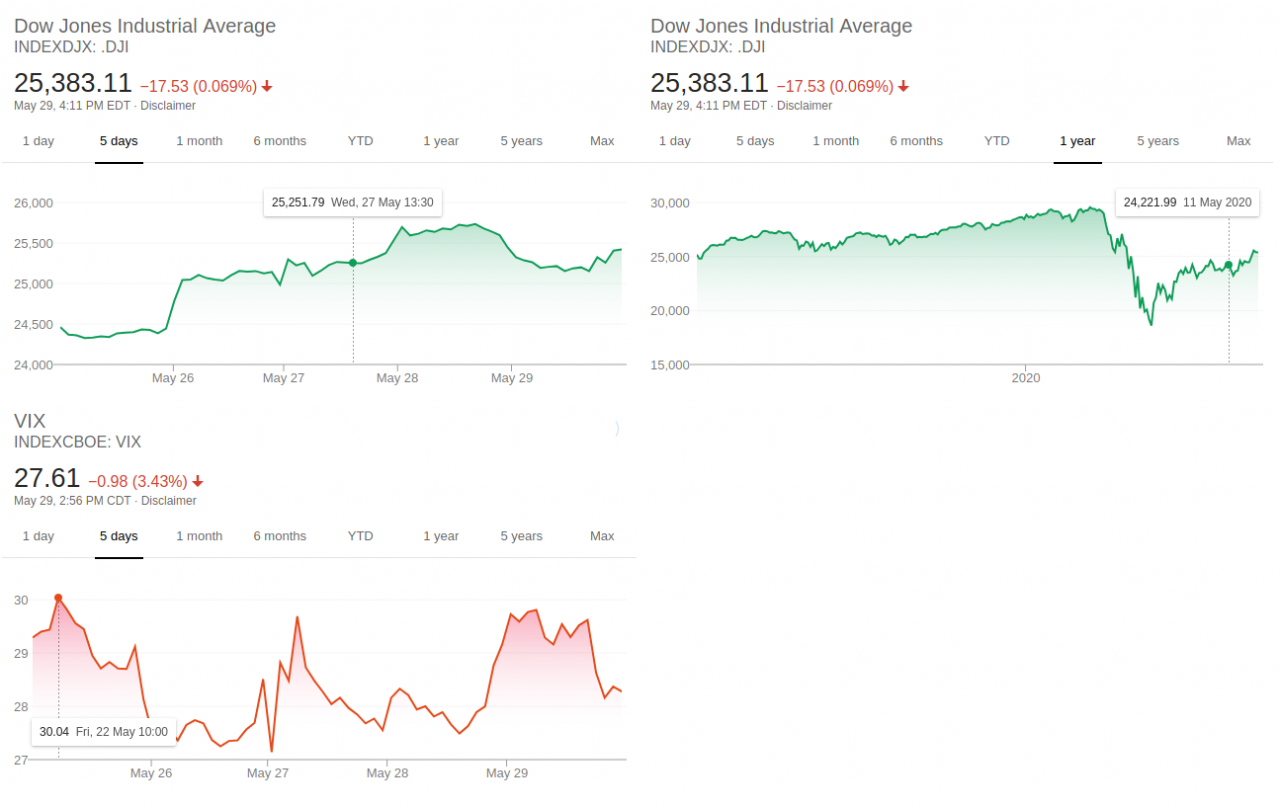
Task: Select "1 day" tab on the VIX chart
Action: click(x=38, y=536)
